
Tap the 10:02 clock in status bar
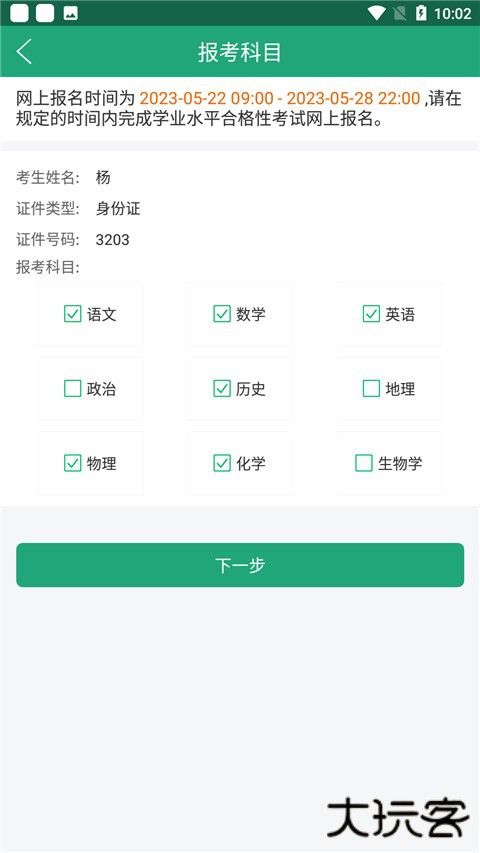tap(452, 14)
